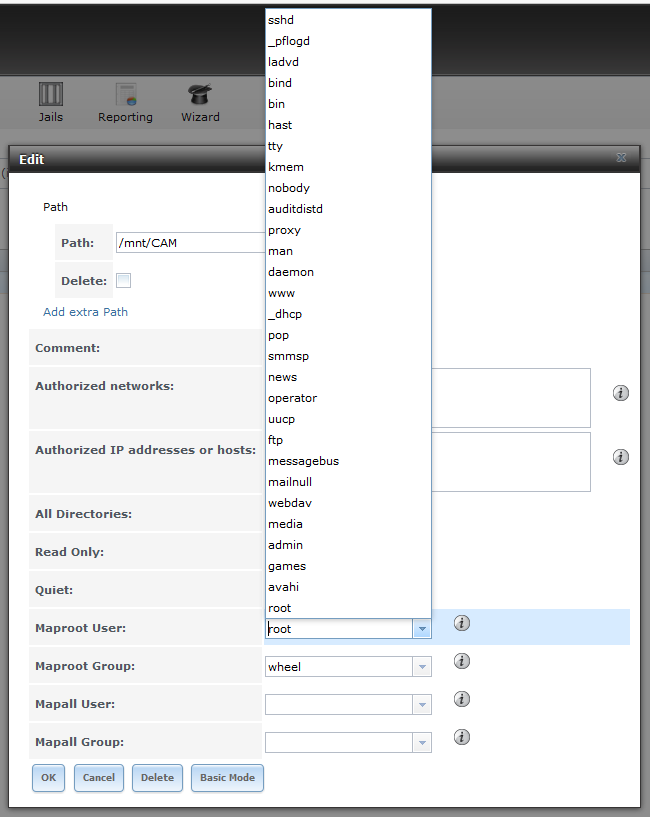Select proxy in the dropdown list

[348, 230]
